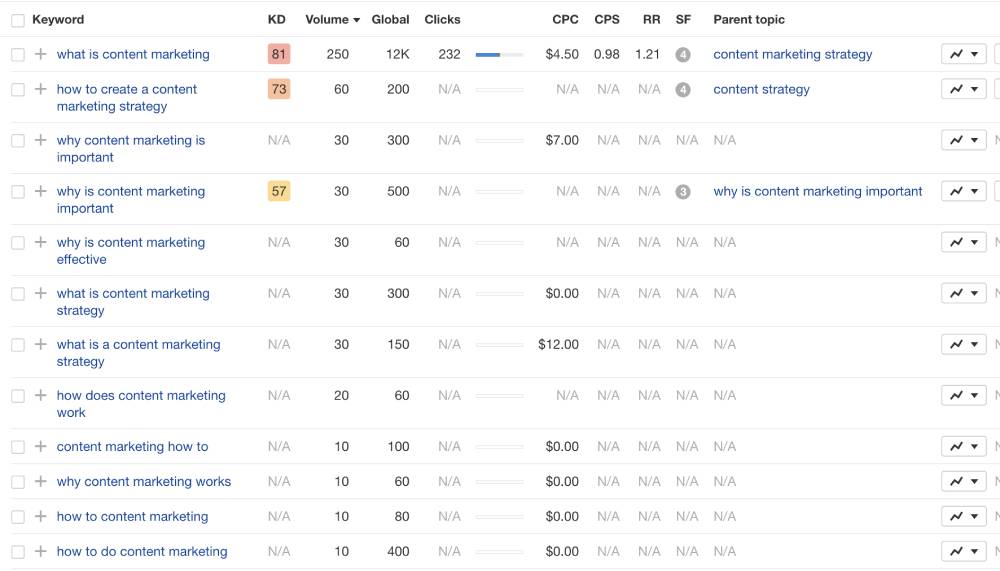Click plus icon beside 'what is content marketing'
Image resolution: width=1000 pixels, height=571 pixels.
pyautogui.click(x=40, y=55)
